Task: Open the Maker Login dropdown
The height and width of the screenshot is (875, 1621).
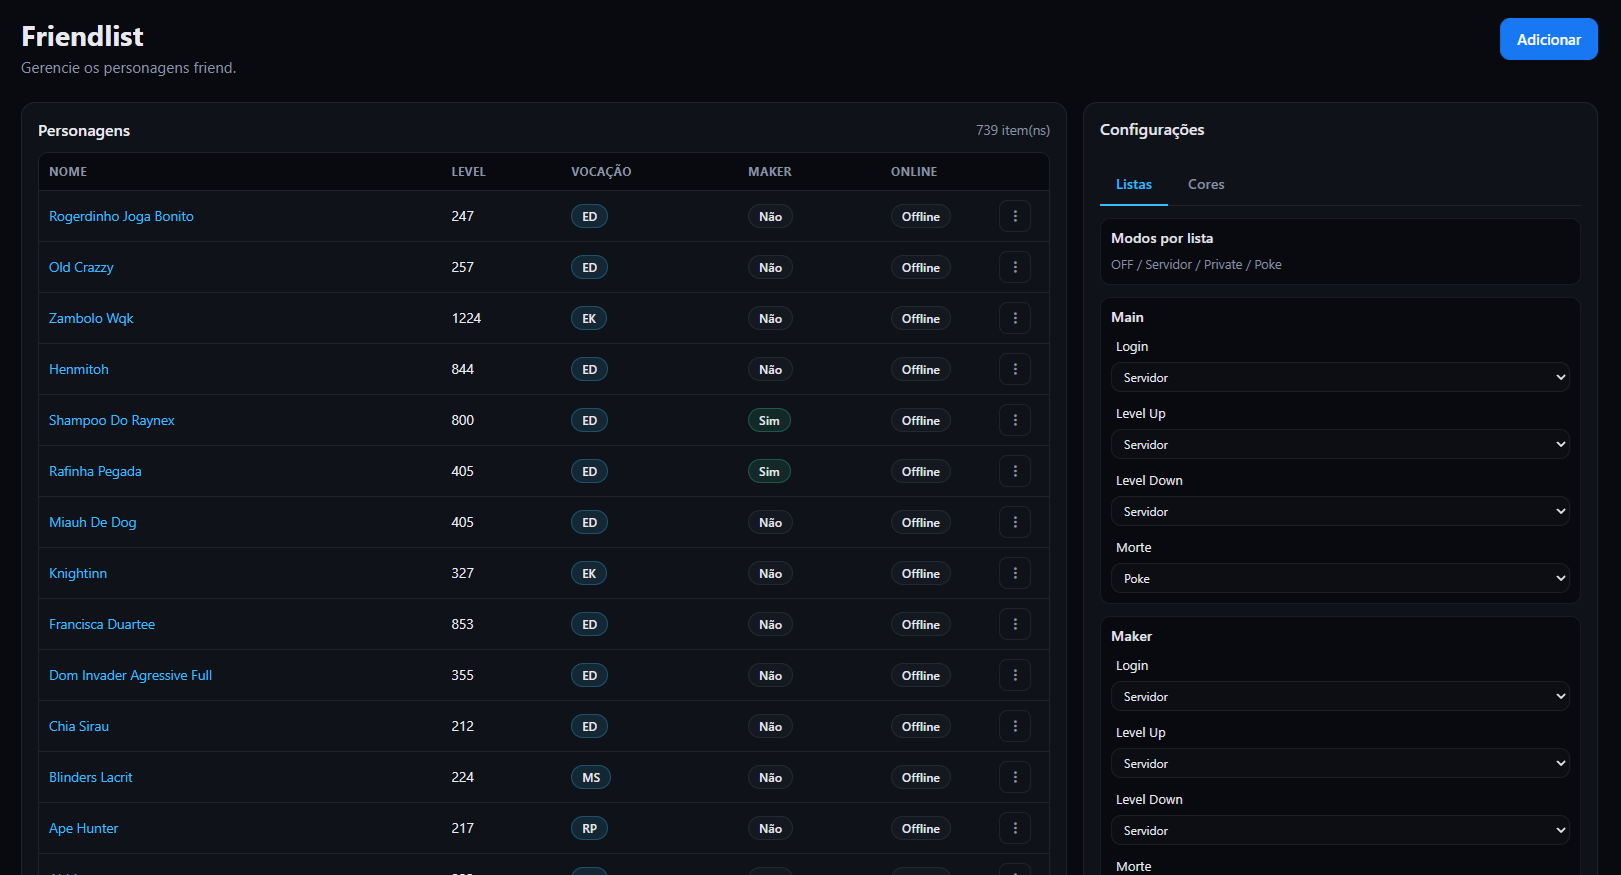Action: click(x=1340, y=696)
